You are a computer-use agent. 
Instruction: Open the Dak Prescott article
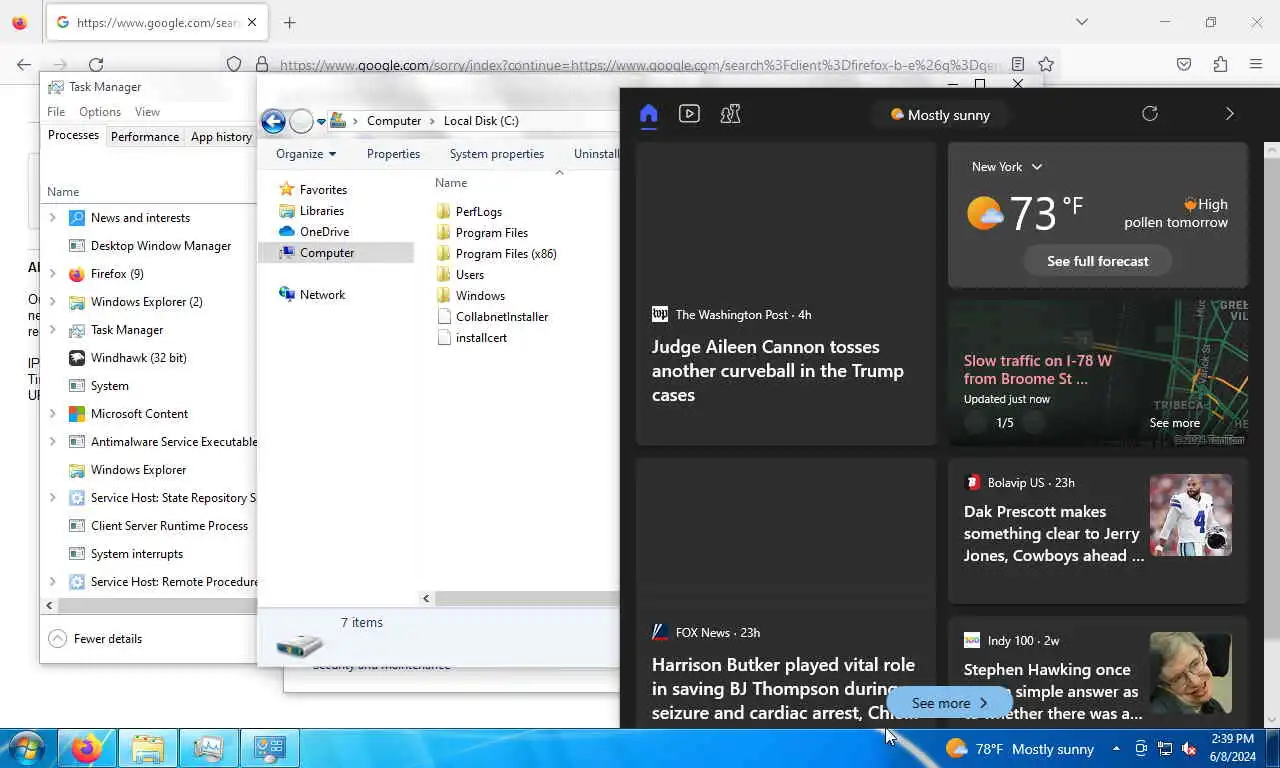coord(1054,534)
